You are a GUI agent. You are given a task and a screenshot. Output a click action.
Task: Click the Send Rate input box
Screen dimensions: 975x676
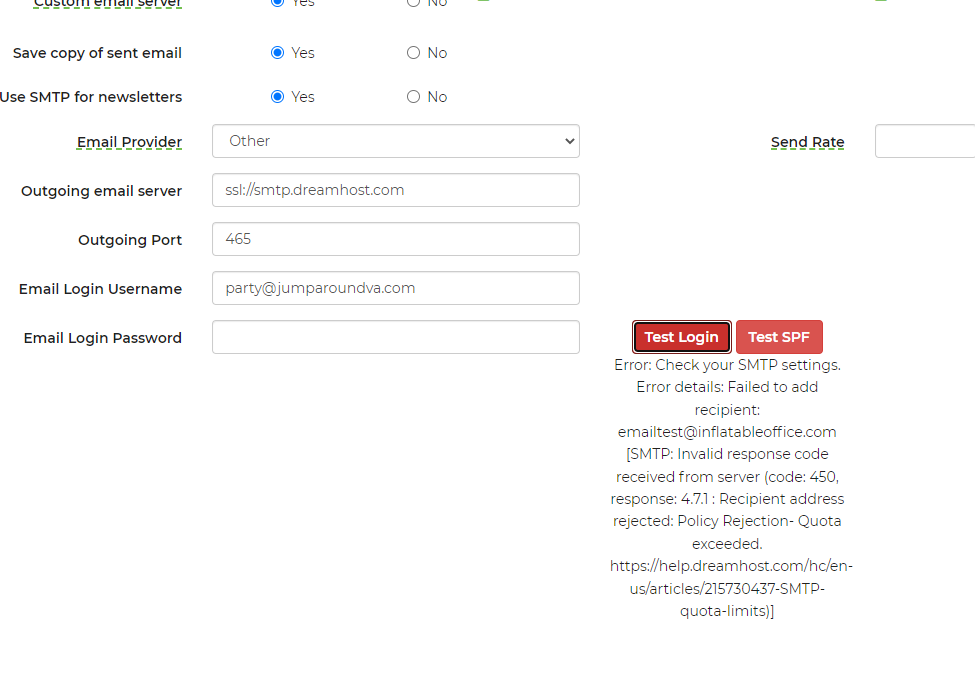[x=925, y=142]
